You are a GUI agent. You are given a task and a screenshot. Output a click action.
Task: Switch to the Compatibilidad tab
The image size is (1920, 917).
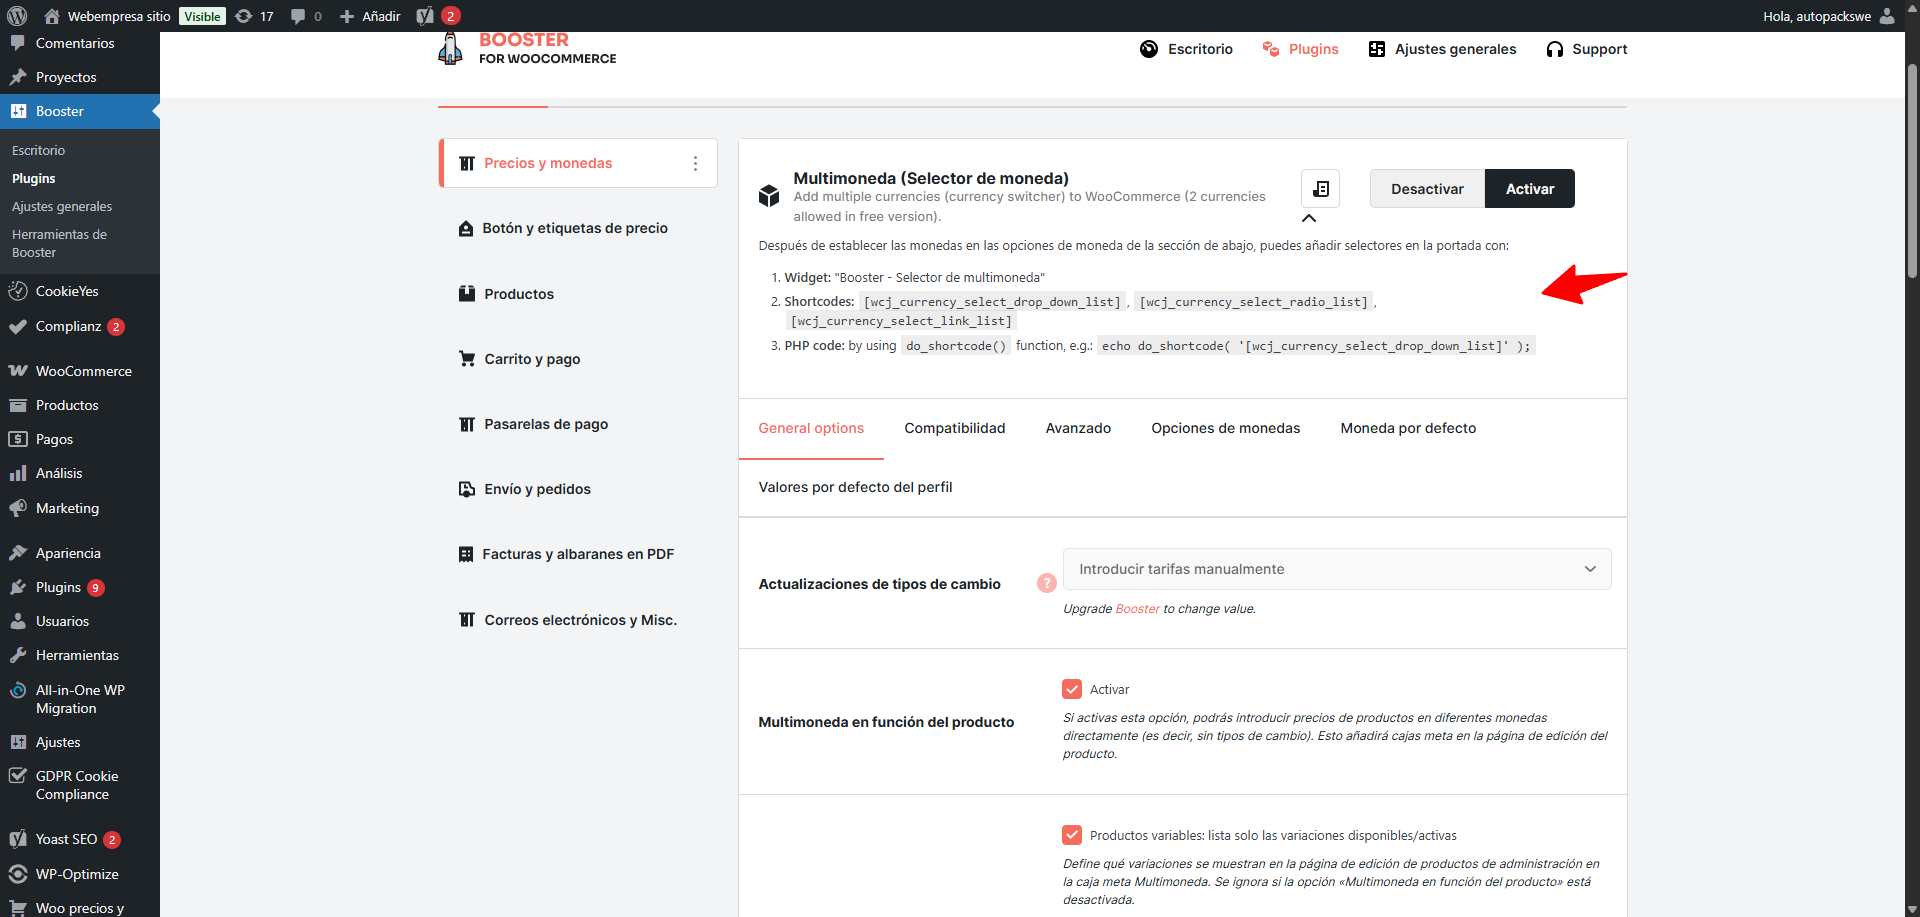point(954,428)
